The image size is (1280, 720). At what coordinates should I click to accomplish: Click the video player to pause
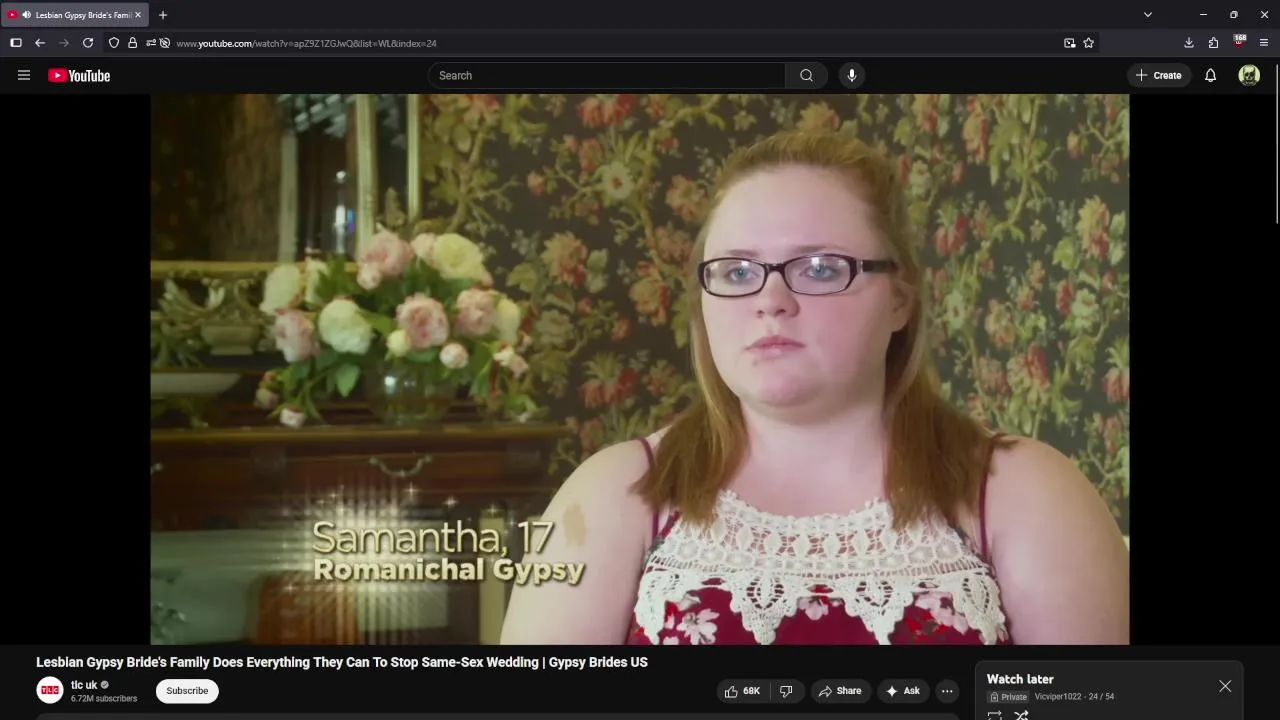coord(640,369)
